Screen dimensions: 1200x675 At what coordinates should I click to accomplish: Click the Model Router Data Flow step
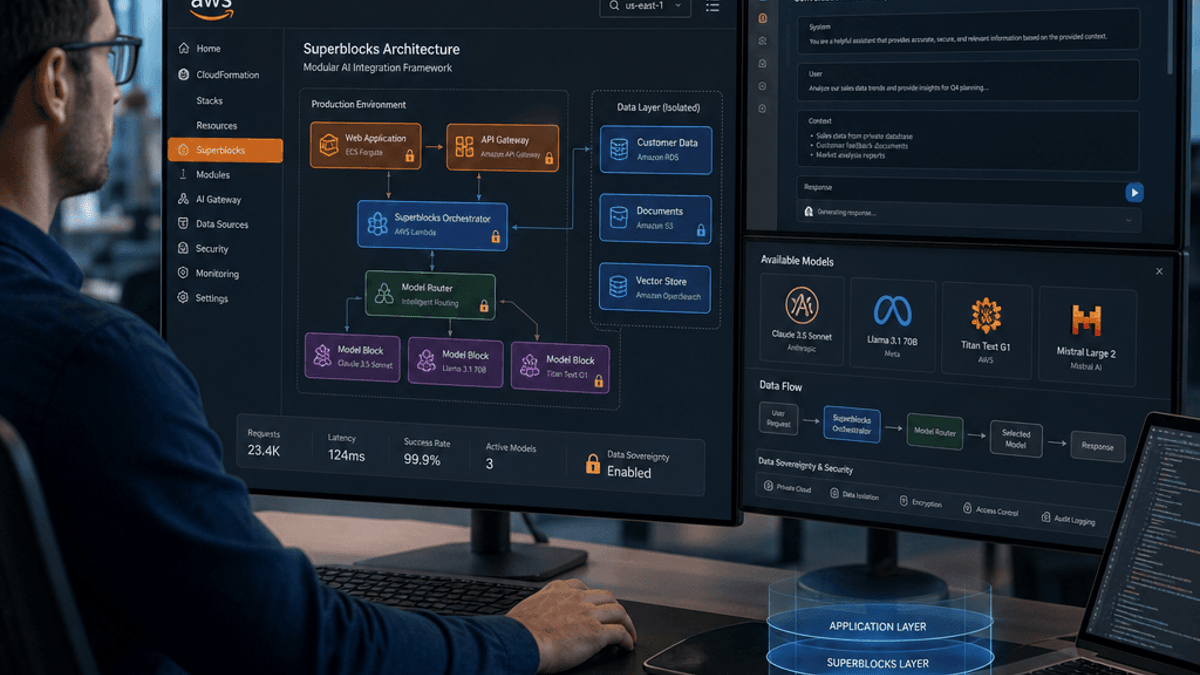tap(935, 431)
